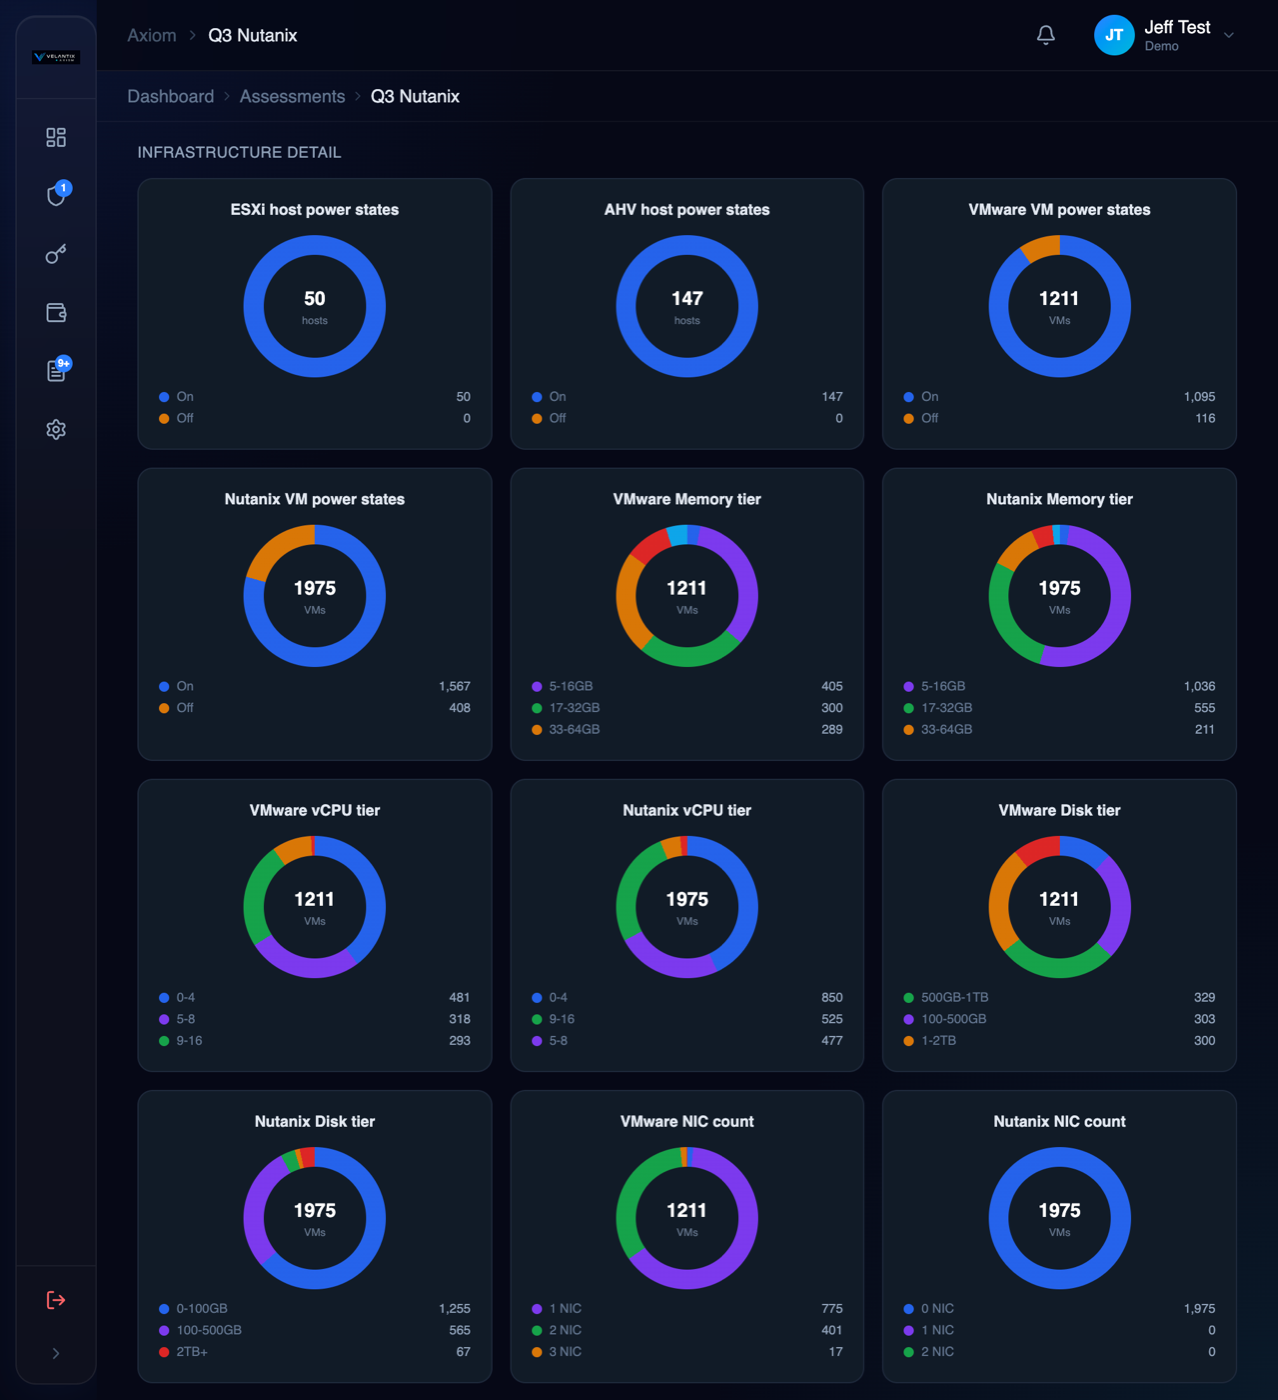The image size is (1278, 1400).
Task: Click value 1,567 in Nutanix VM power states
Action: (454, 686)
